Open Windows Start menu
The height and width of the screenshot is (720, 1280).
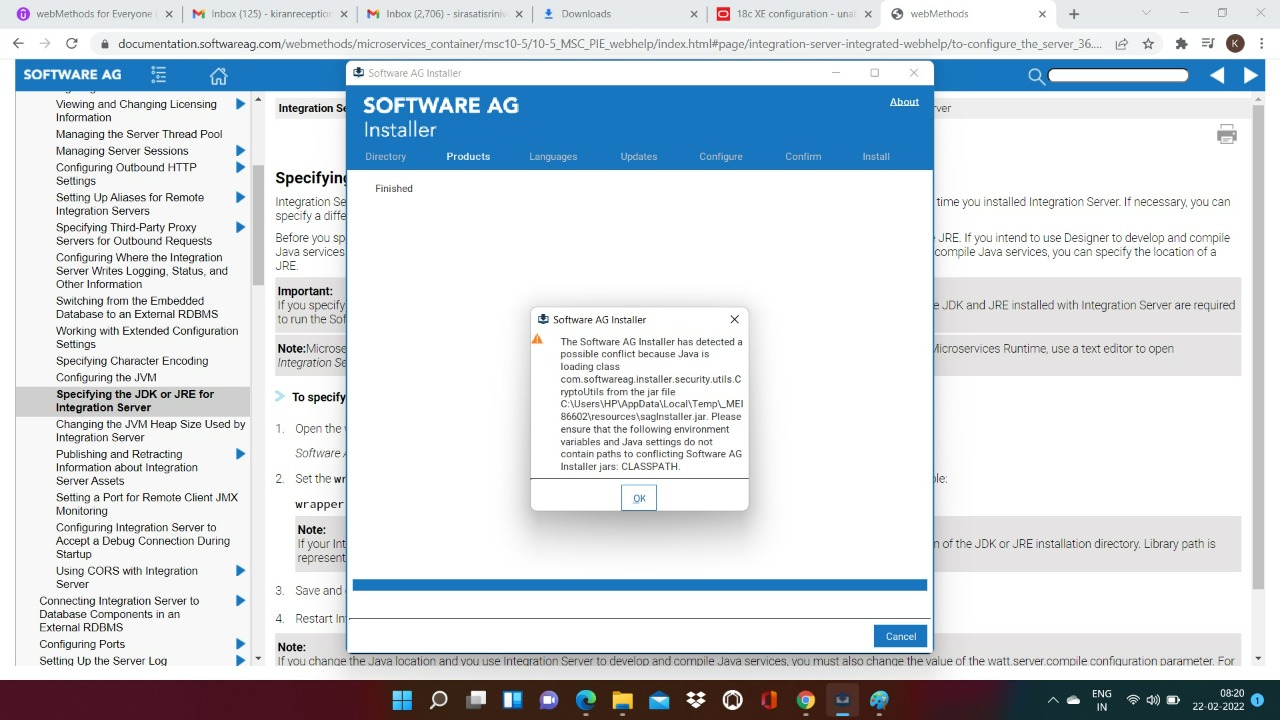[x=401, y=700]
